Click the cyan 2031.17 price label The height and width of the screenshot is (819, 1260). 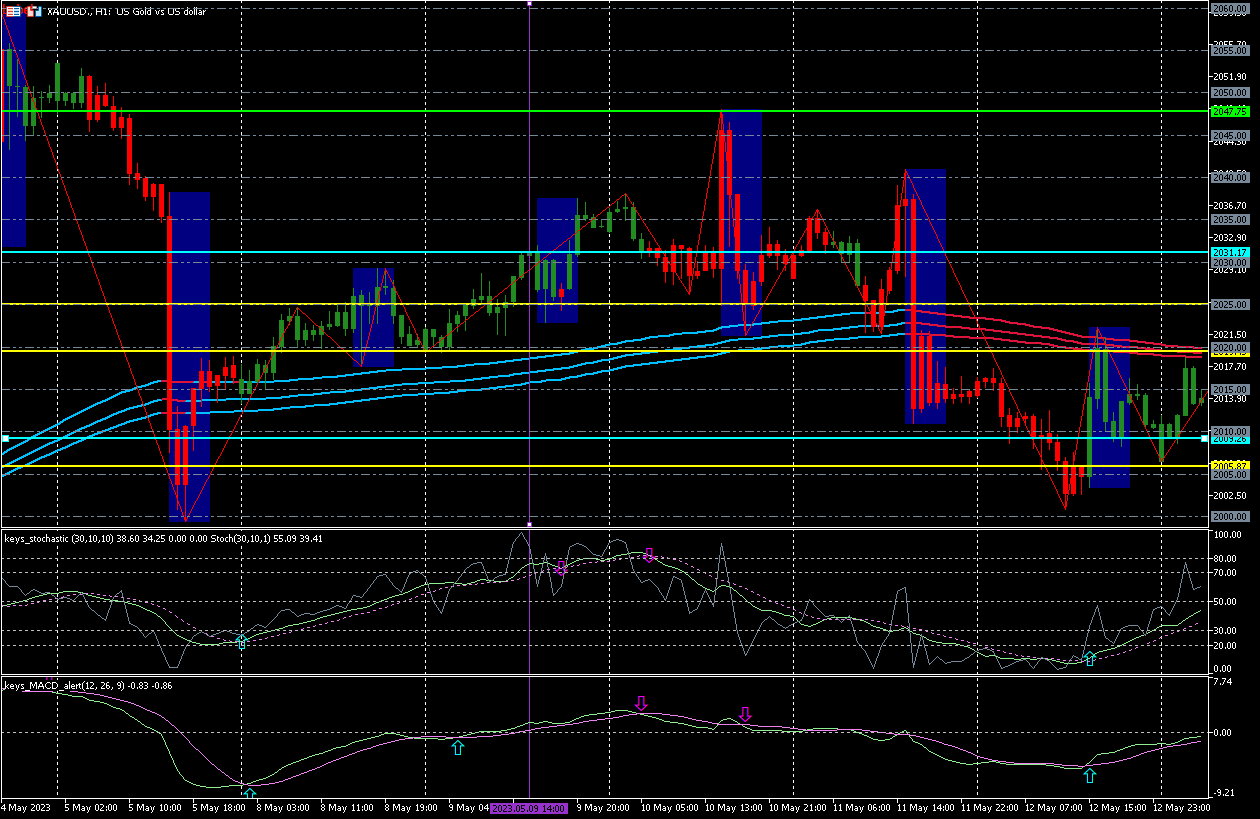click(x=1229, y=252)
